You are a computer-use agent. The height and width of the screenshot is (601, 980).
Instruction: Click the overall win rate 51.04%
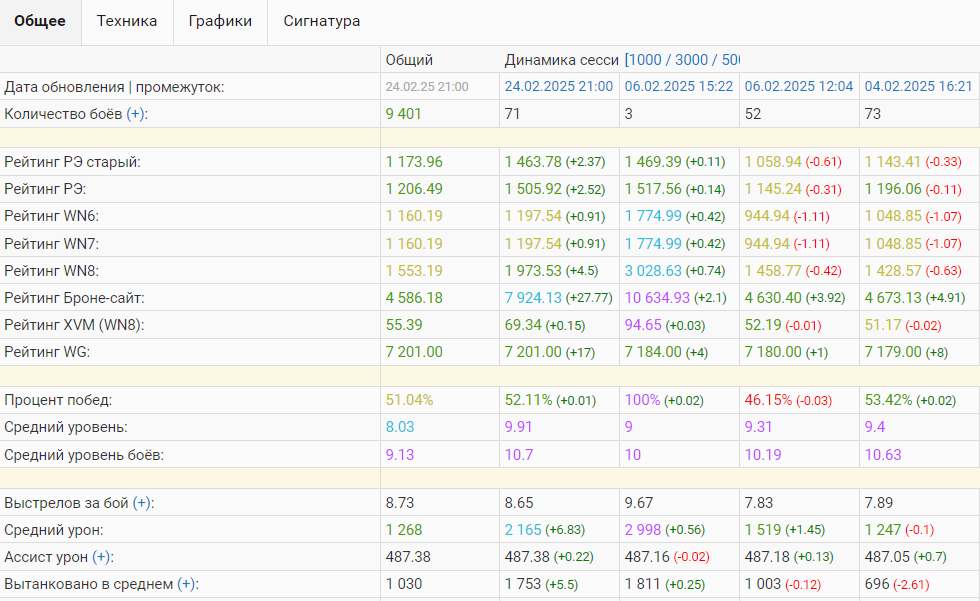click(410, 400)
